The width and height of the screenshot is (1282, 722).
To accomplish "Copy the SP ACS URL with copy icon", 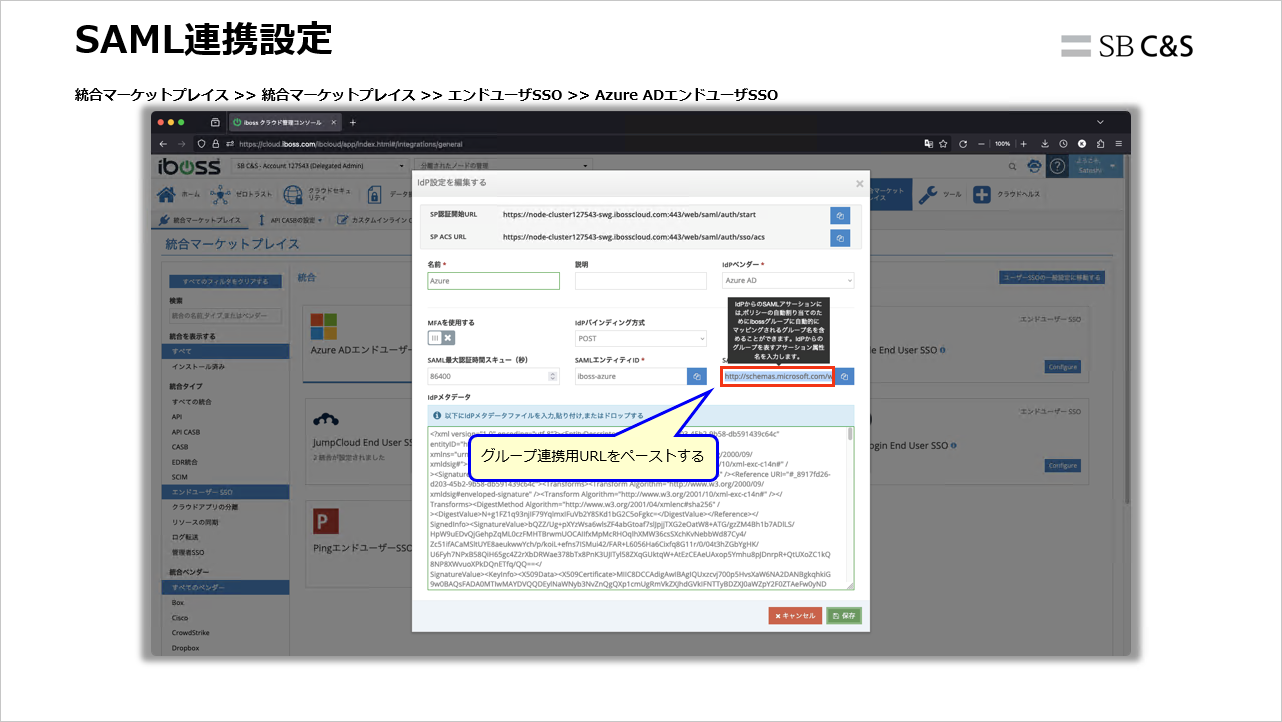I will coord(840,238).
